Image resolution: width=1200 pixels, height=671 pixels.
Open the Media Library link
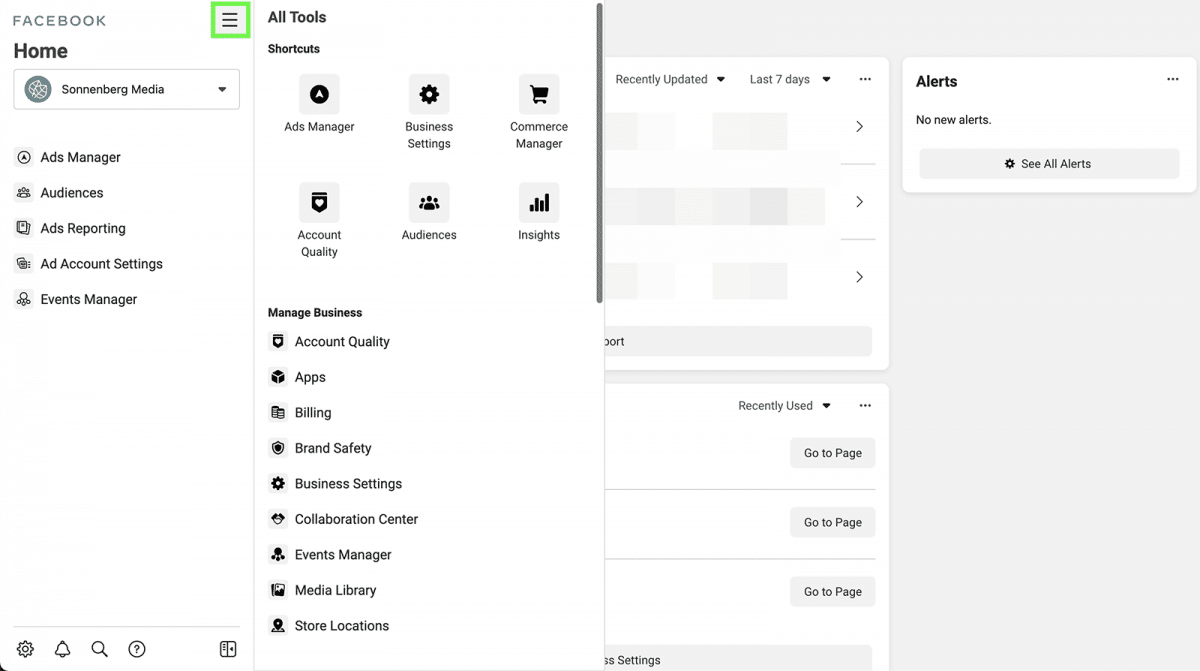[x=335, y=590]
